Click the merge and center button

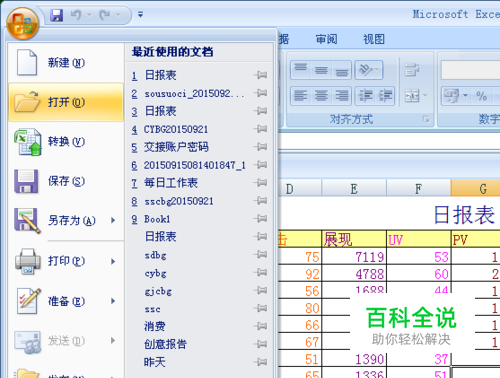click(411, 96)
